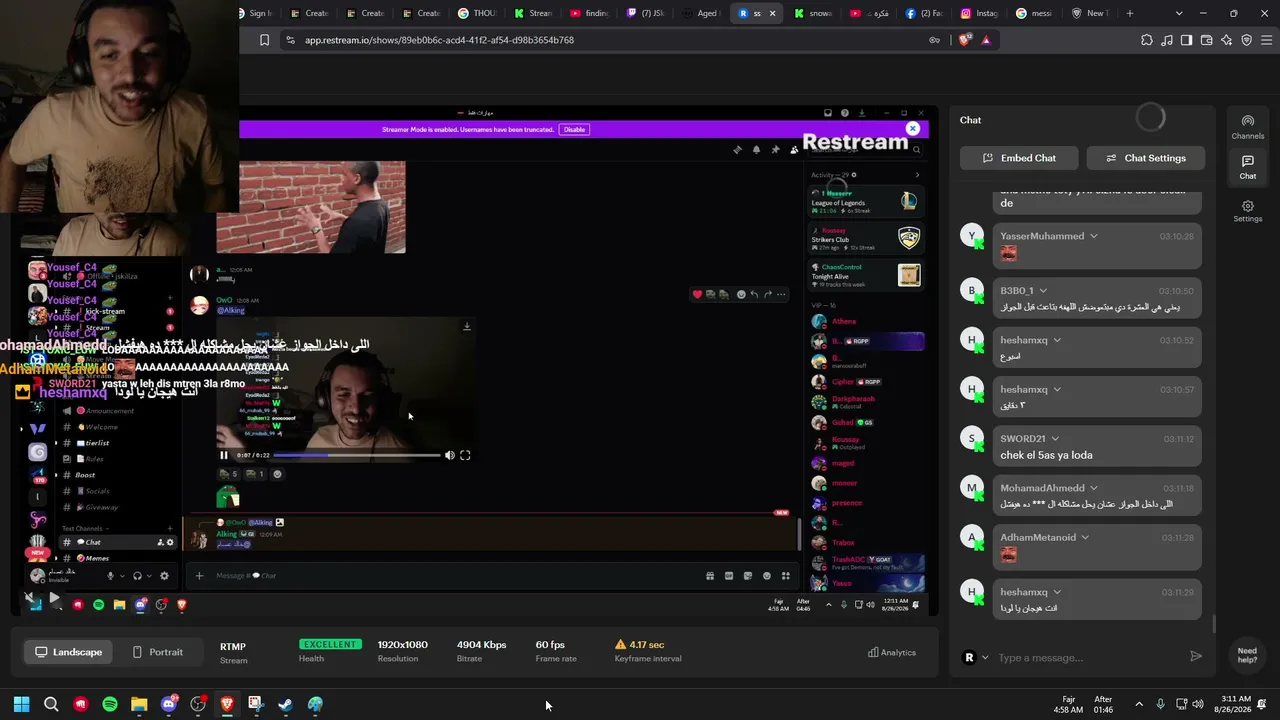
Task: Click the Need help? button
Action: pos(1247,656)
